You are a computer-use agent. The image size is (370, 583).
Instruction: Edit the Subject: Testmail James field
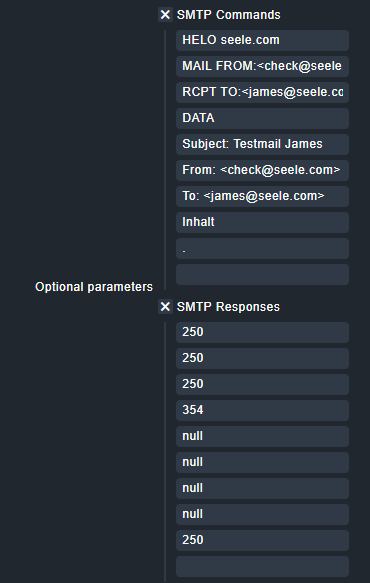click(262, 144)
